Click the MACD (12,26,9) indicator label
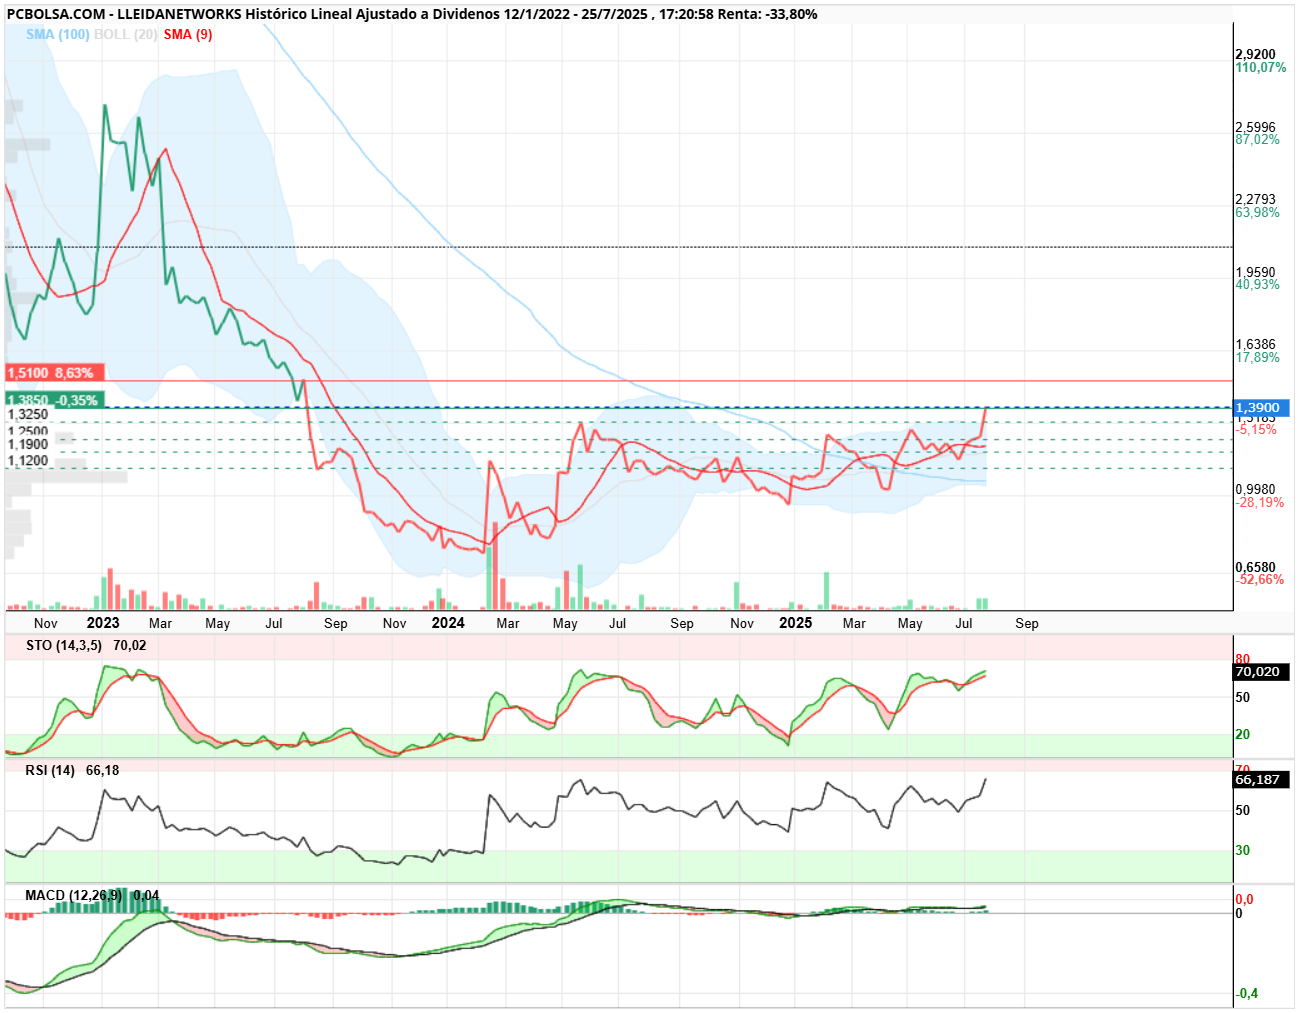The height and width of the screenshot is (1013, 1299). (74, 895)
